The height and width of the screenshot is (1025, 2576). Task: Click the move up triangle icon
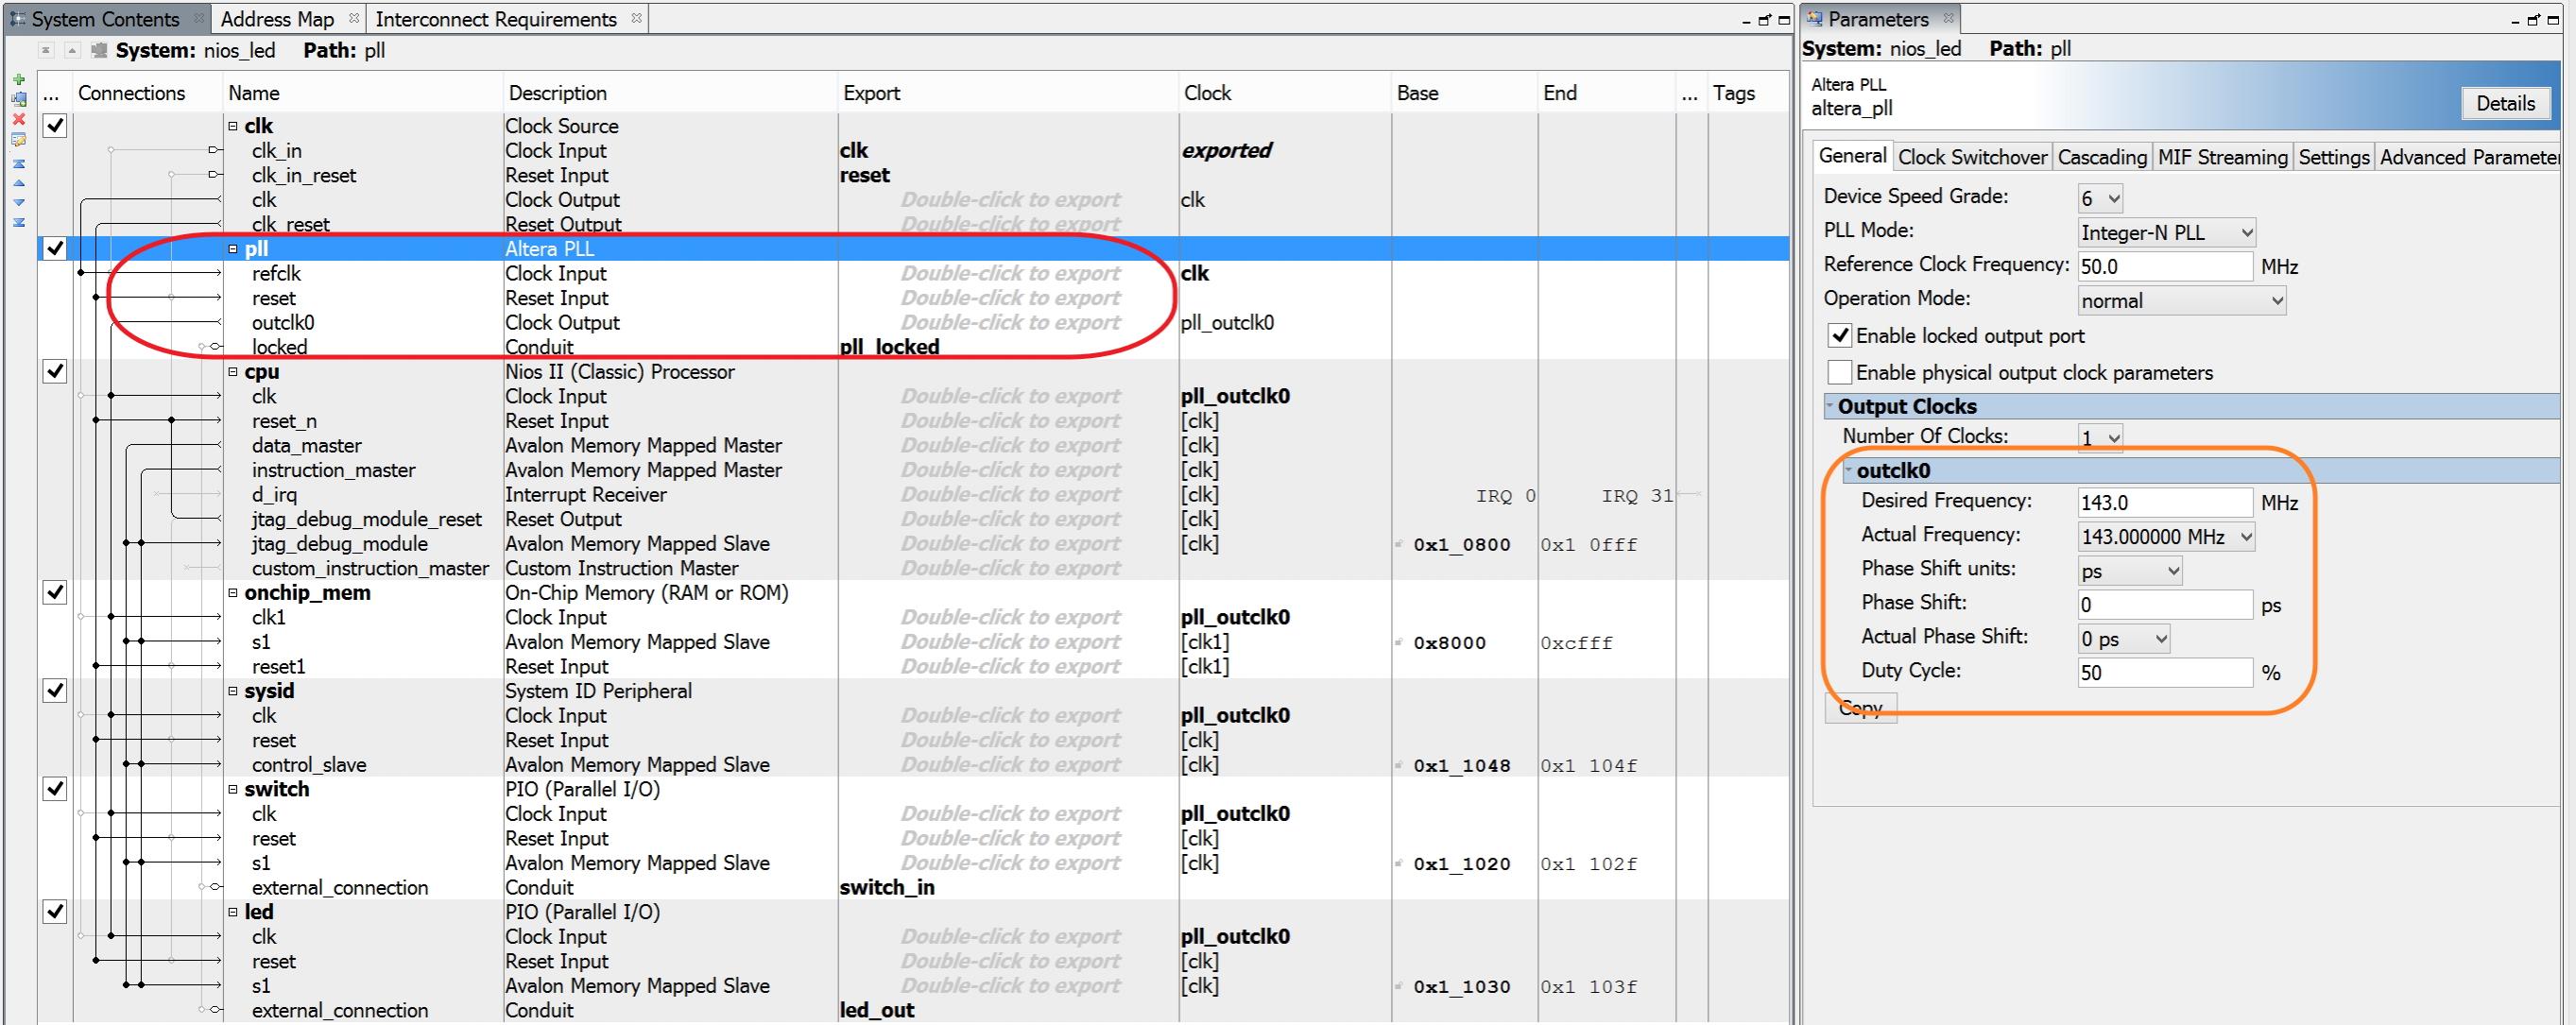(18, 183)
